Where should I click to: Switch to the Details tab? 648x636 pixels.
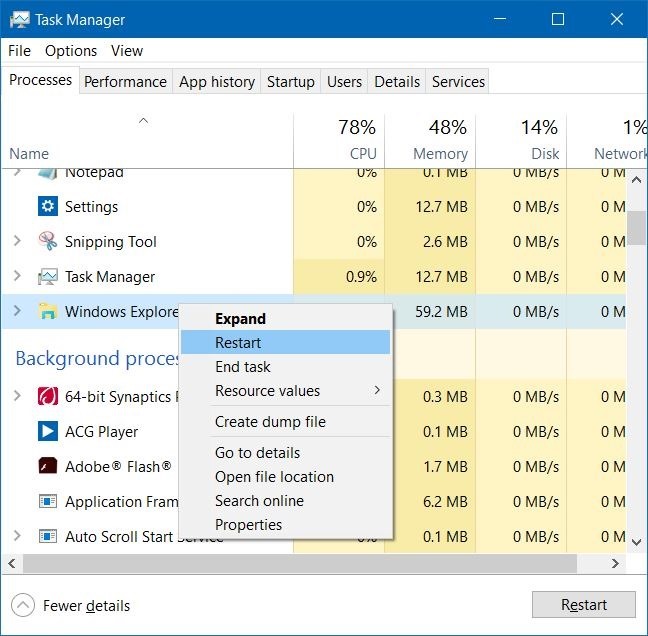coord(397,81)
